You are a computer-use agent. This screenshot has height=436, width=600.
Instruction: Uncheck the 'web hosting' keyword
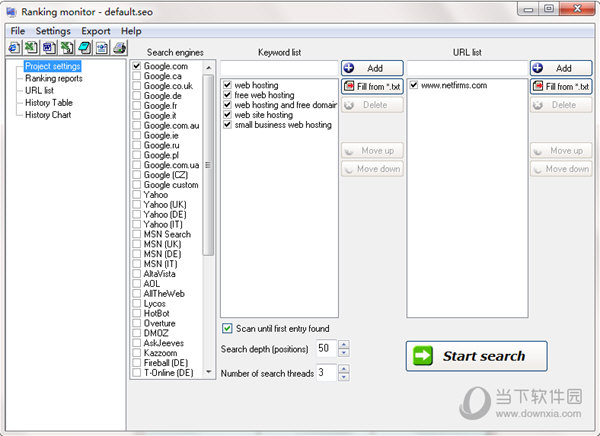(x=227, y=85)
